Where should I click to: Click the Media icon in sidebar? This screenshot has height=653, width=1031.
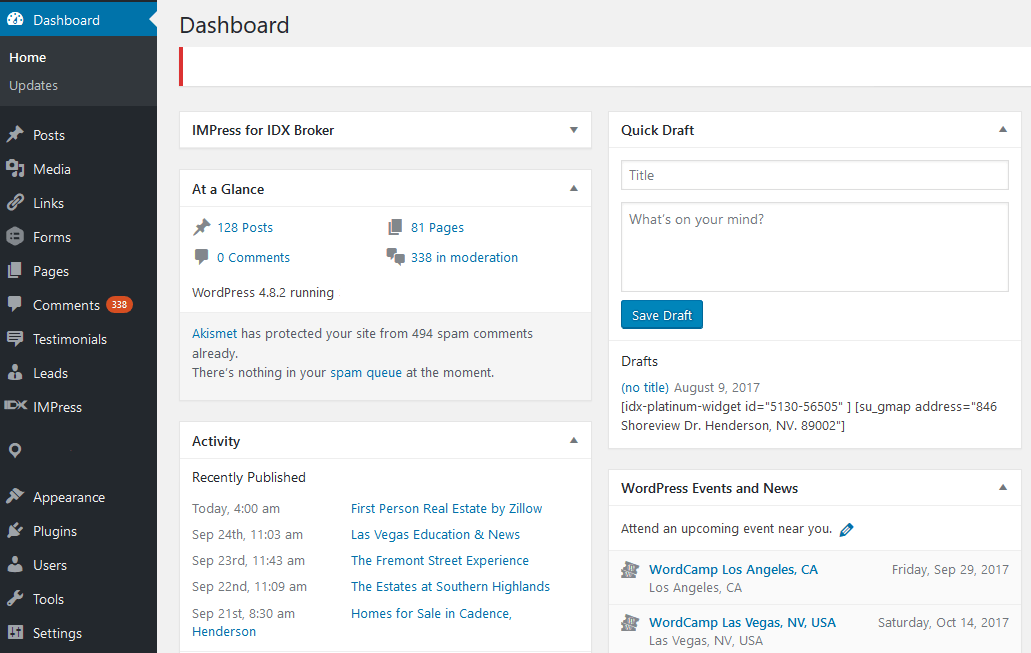15,169
